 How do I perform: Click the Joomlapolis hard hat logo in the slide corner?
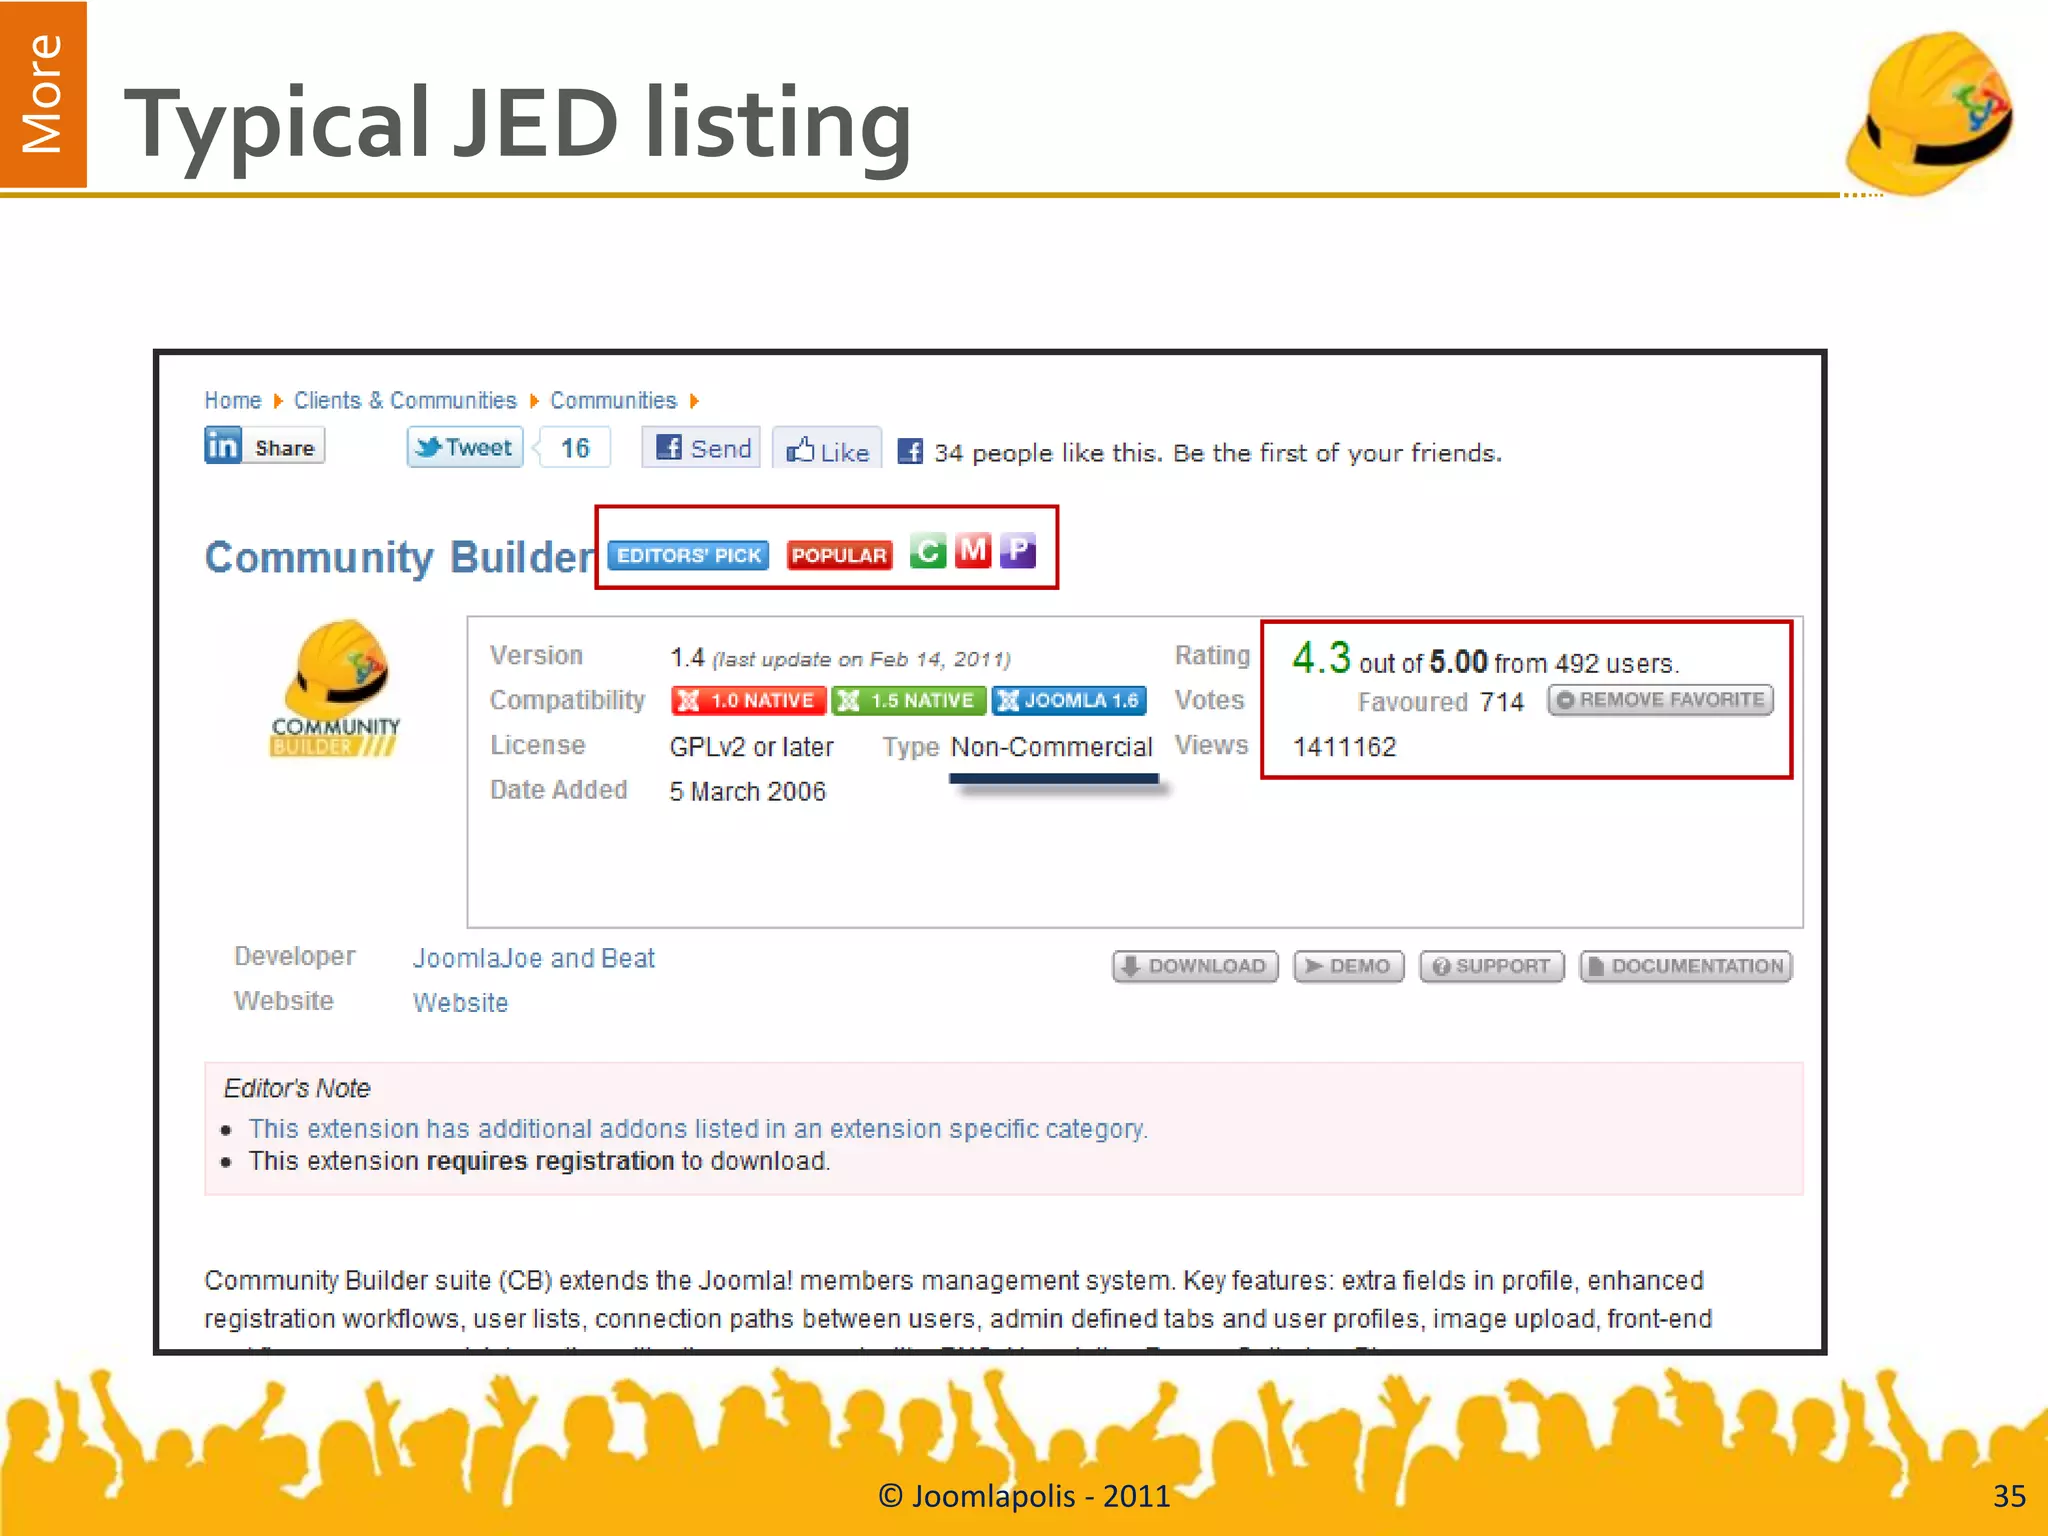(1930, 112)
